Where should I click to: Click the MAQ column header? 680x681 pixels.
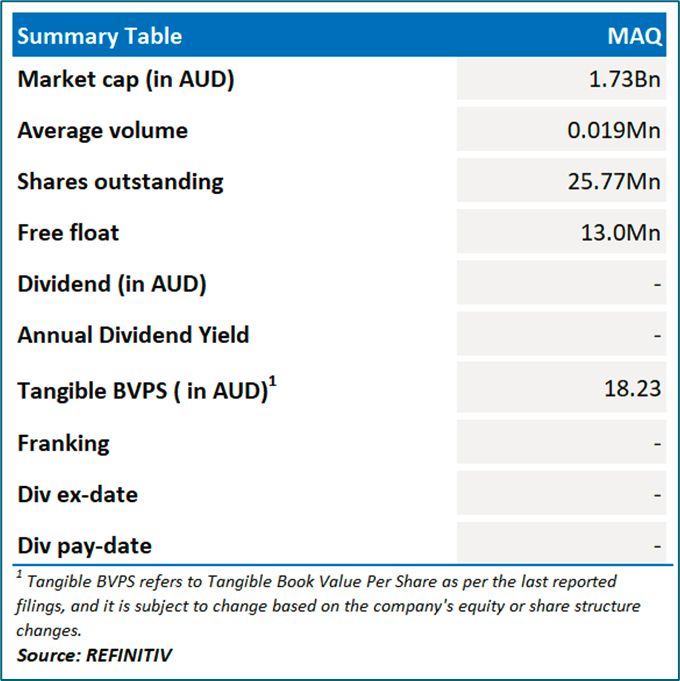click(x=634, y=37)
